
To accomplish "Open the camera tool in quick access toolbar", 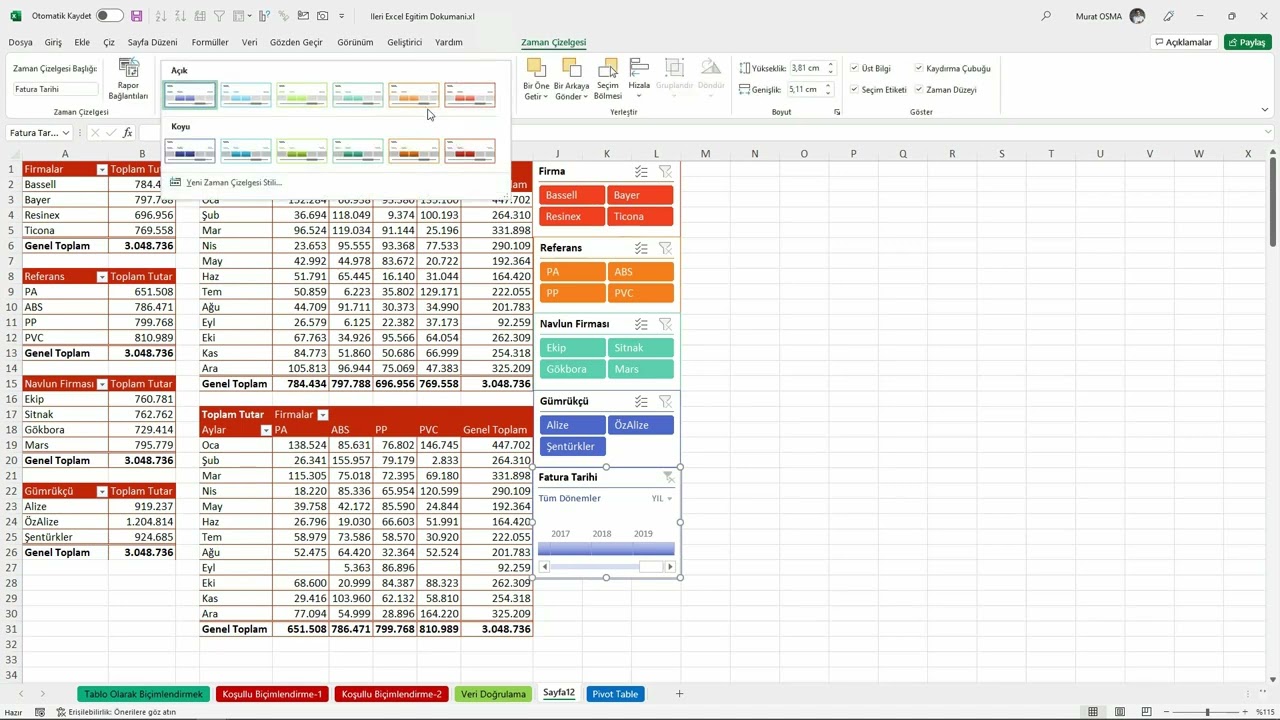I will pos(322,16).
